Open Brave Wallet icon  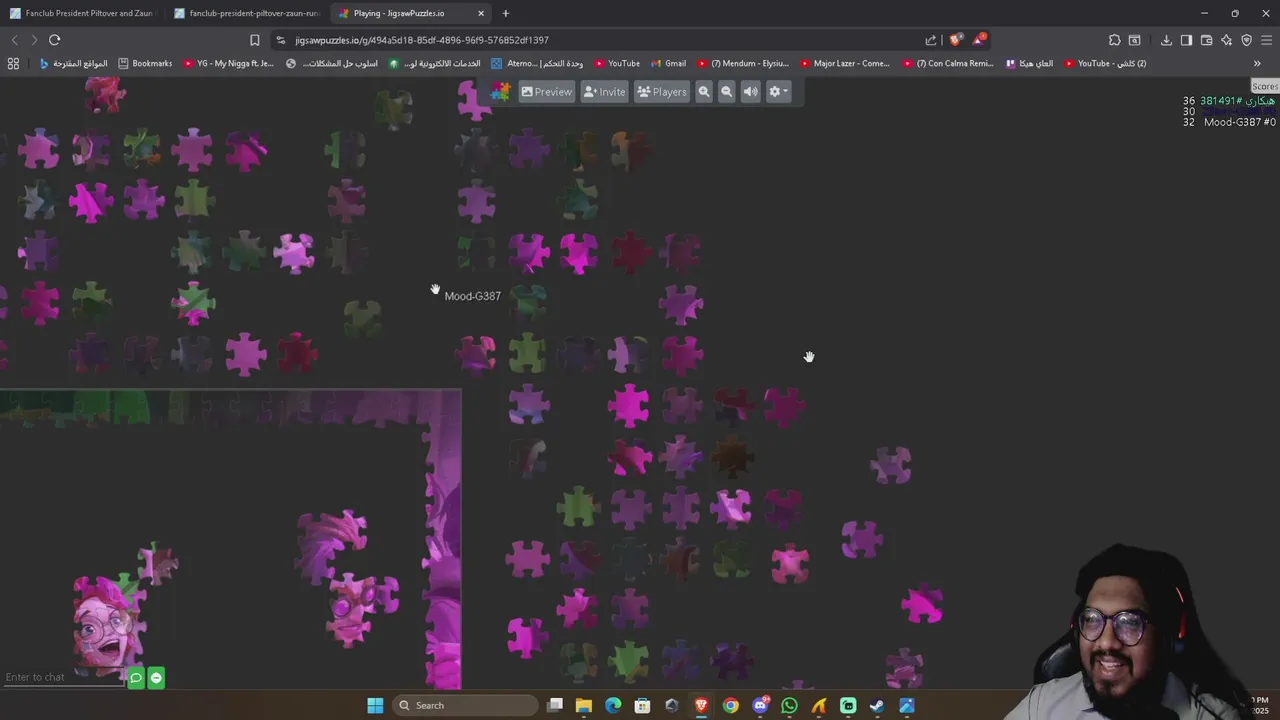point(1206,40)
